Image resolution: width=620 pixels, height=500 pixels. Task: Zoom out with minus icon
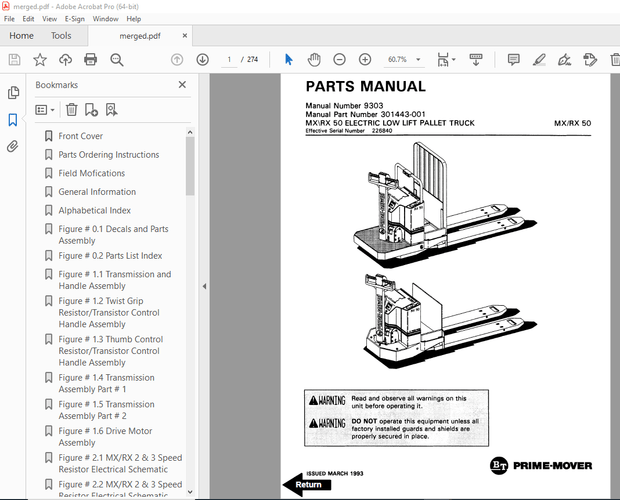coord(339,60)
